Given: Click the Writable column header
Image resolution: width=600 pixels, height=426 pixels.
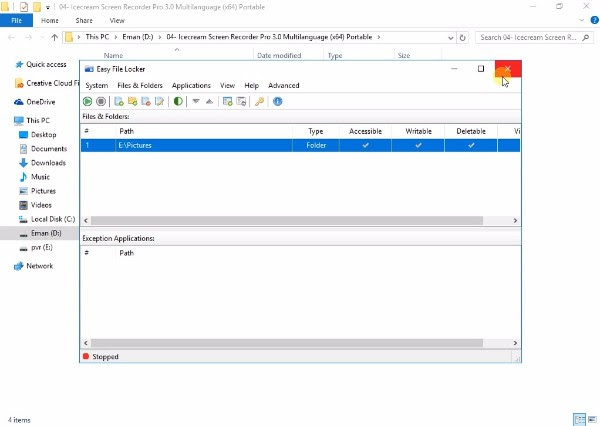Looking at the screenshot, I should coord(418,131).
